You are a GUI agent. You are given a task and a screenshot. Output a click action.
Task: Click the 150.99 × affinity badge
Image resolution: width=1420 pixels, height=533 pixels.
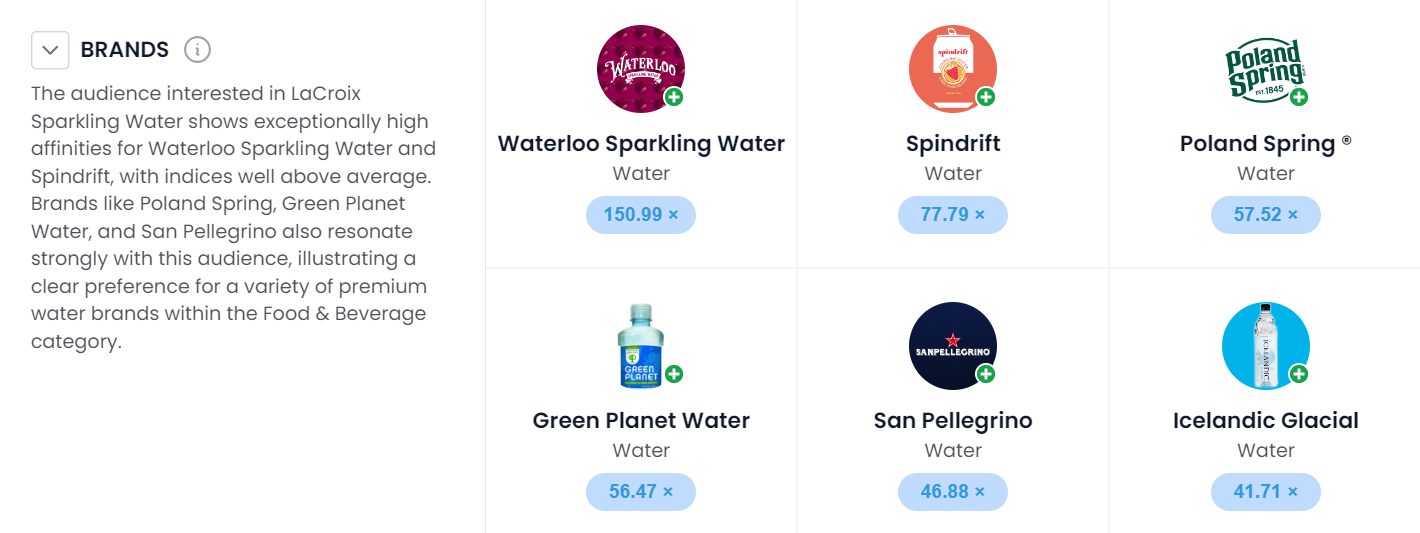641,215
